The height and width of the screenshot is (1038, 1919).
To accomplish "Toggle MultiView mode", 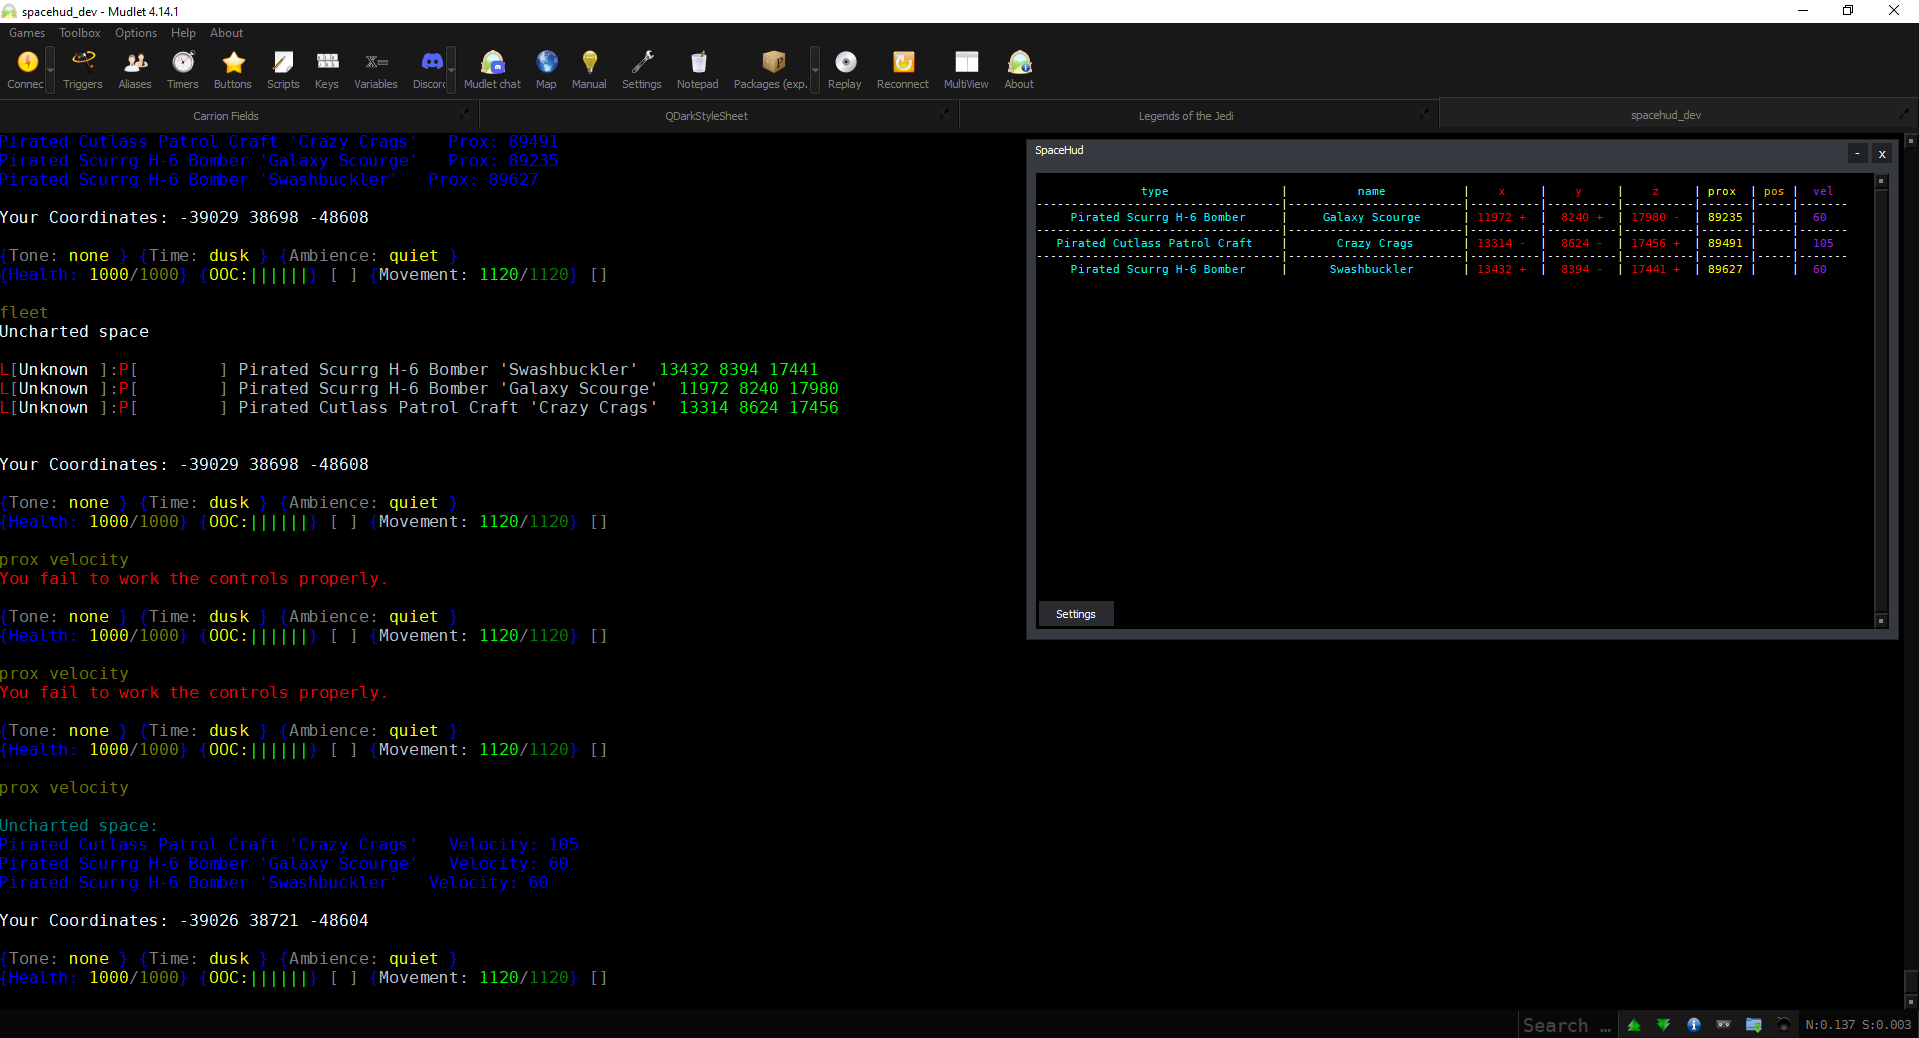I will click(x=965, y=68).
